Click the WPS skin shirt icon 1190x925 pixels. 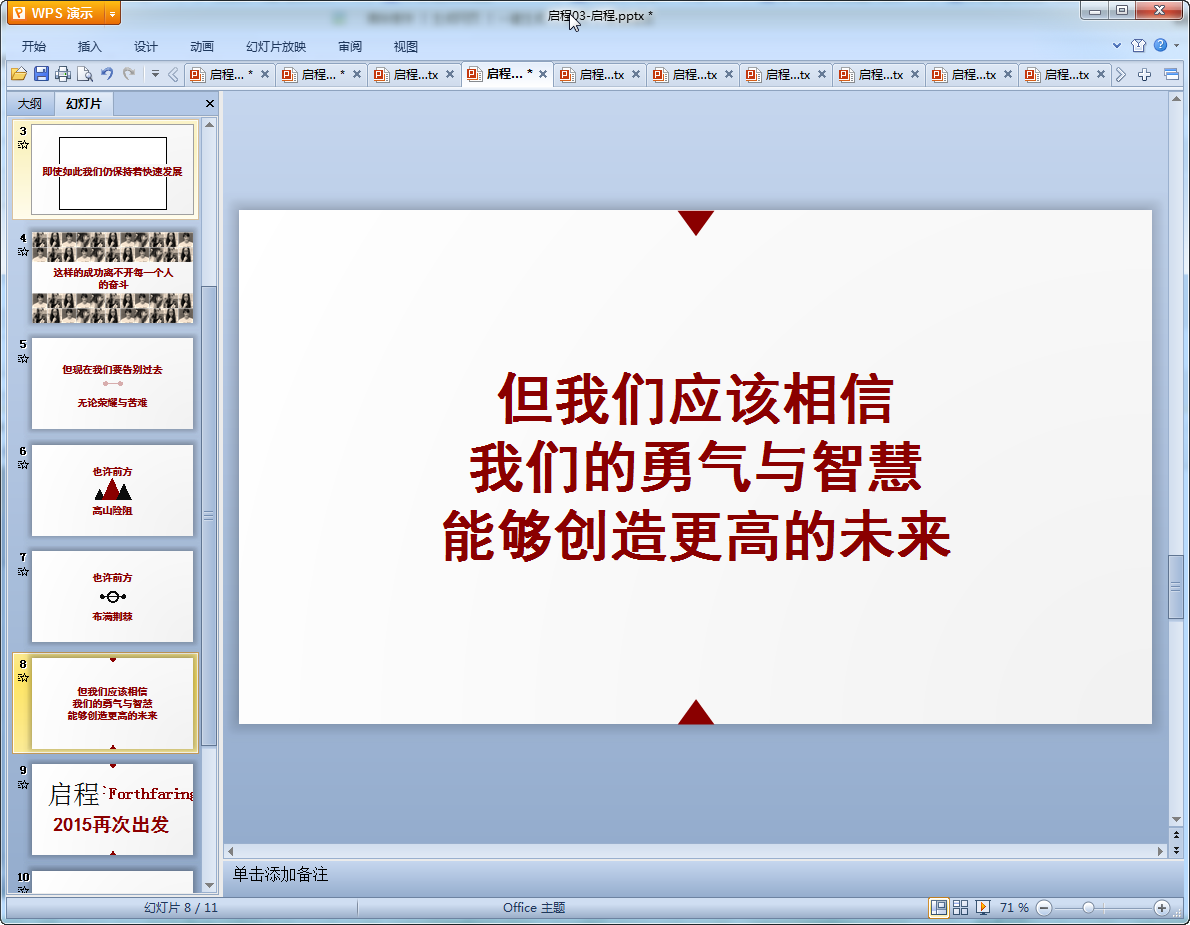[1138, 46]
